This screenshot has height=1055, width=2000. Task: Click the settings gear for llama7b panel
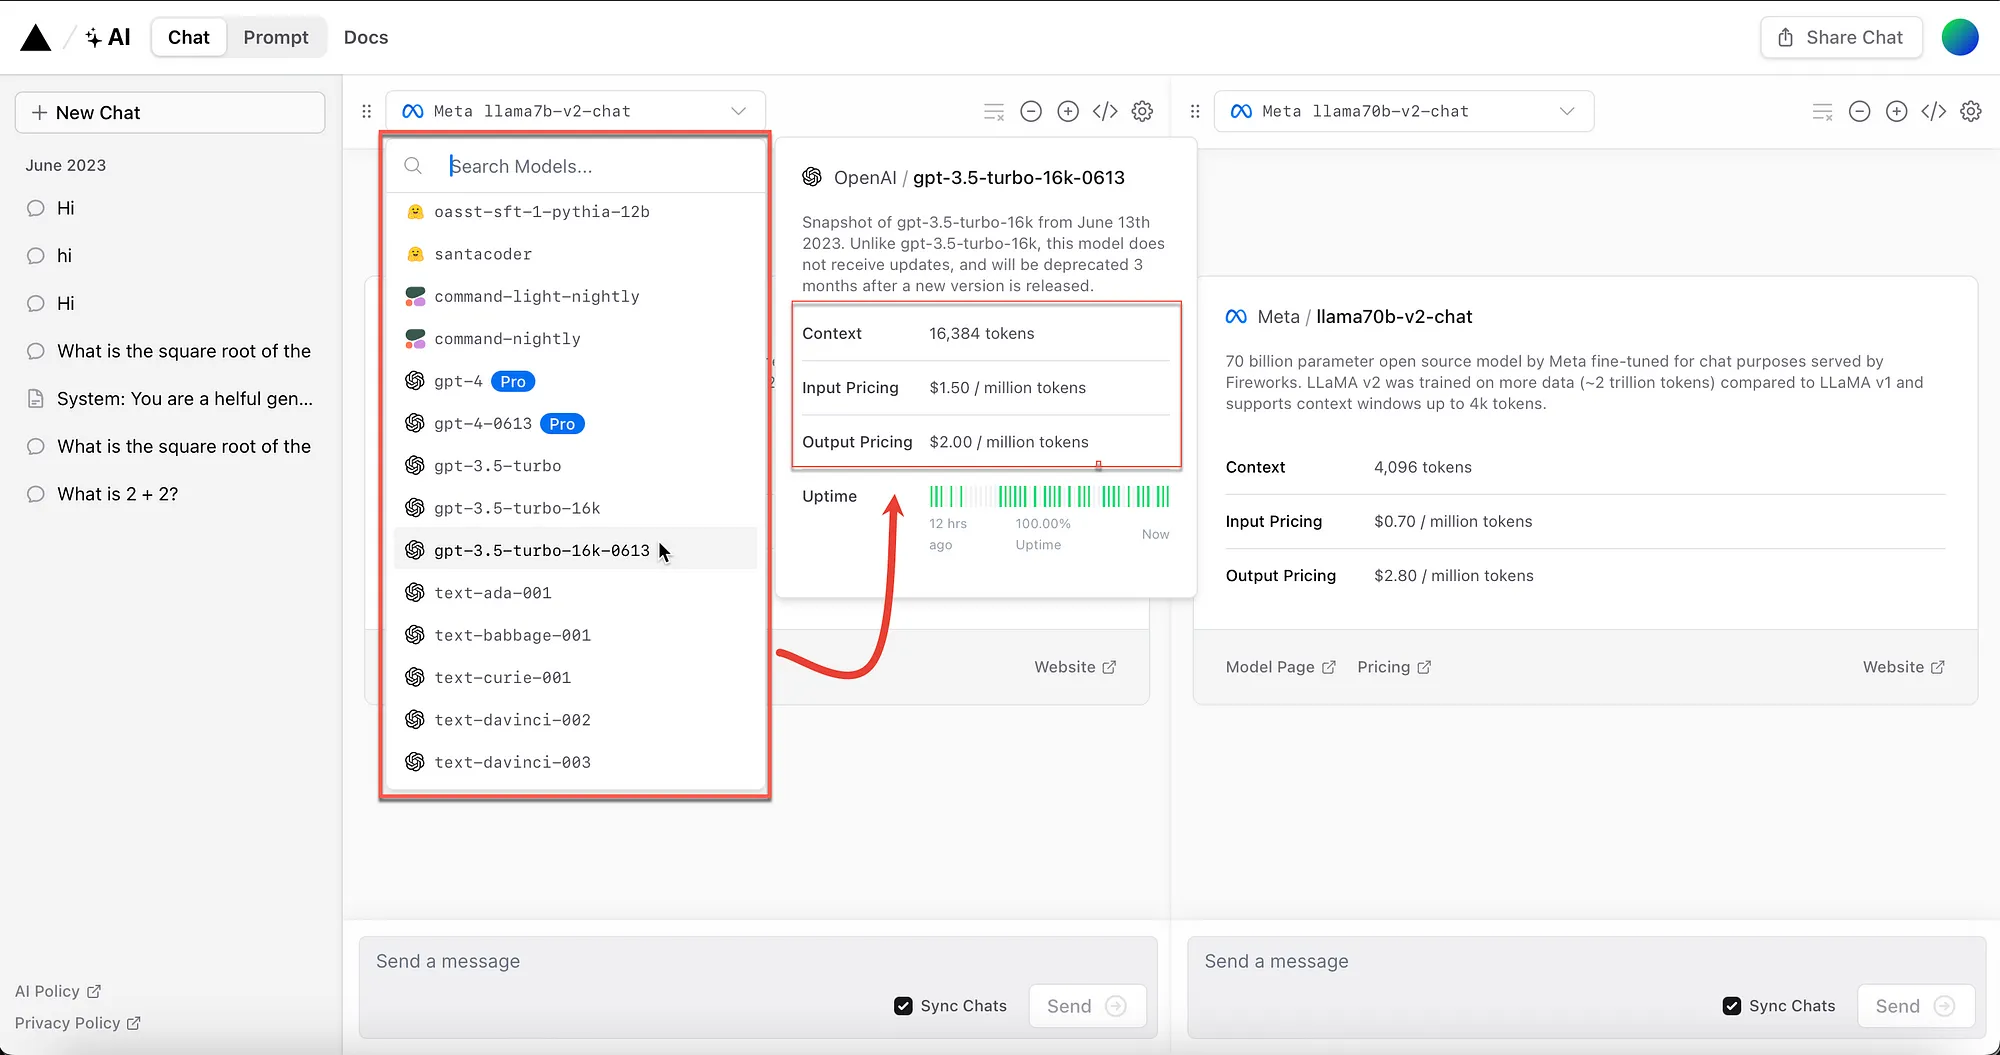click(x=1142, y=111)
